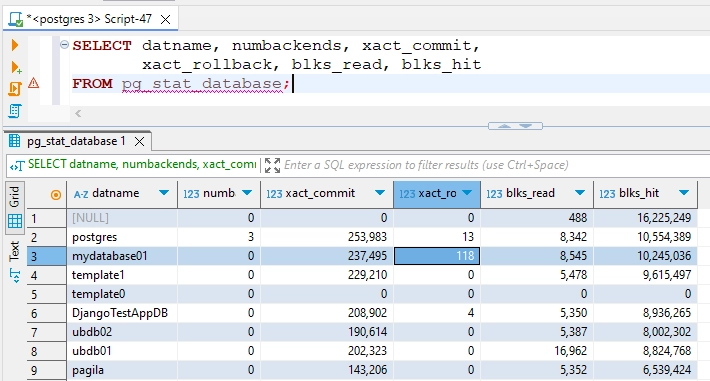Collapse panel using up arrow on splitter
Viewport: 710px width, 381px height.
[x=504, y=126]
